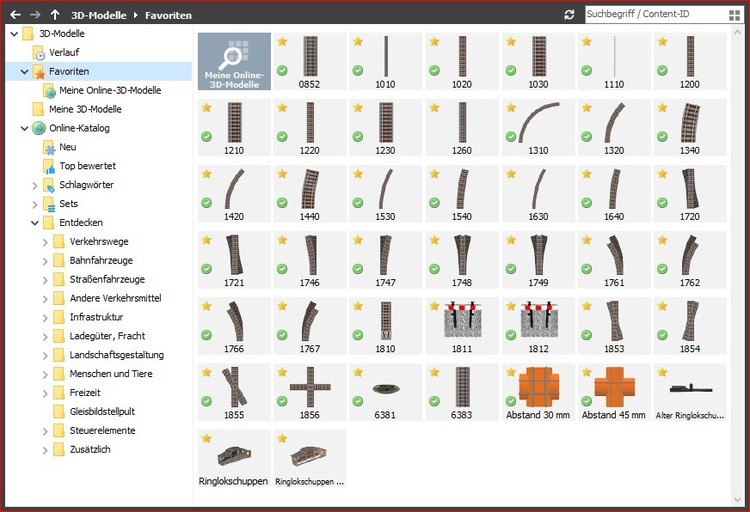
Task: Toggle favorite star on model 0852
Action: [282, 42]
